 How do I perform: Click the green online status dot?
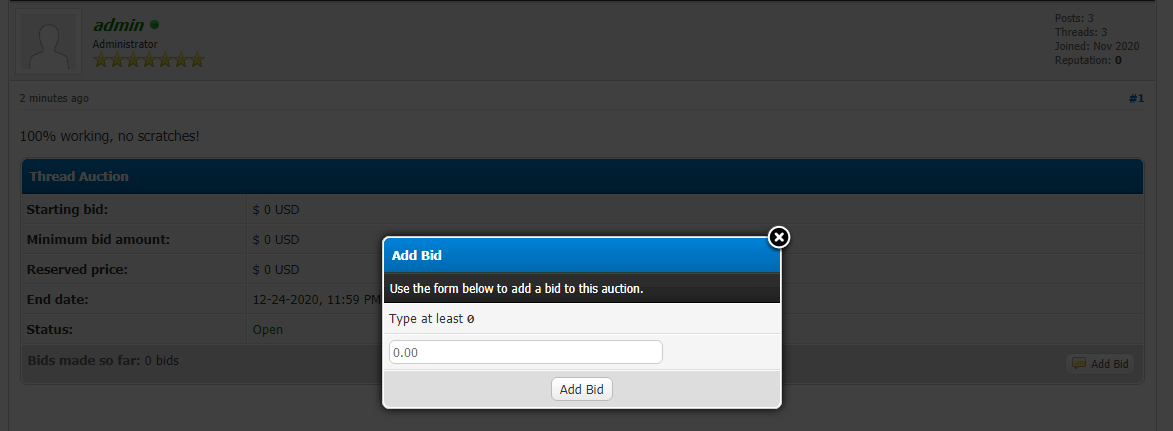point(155,24)
